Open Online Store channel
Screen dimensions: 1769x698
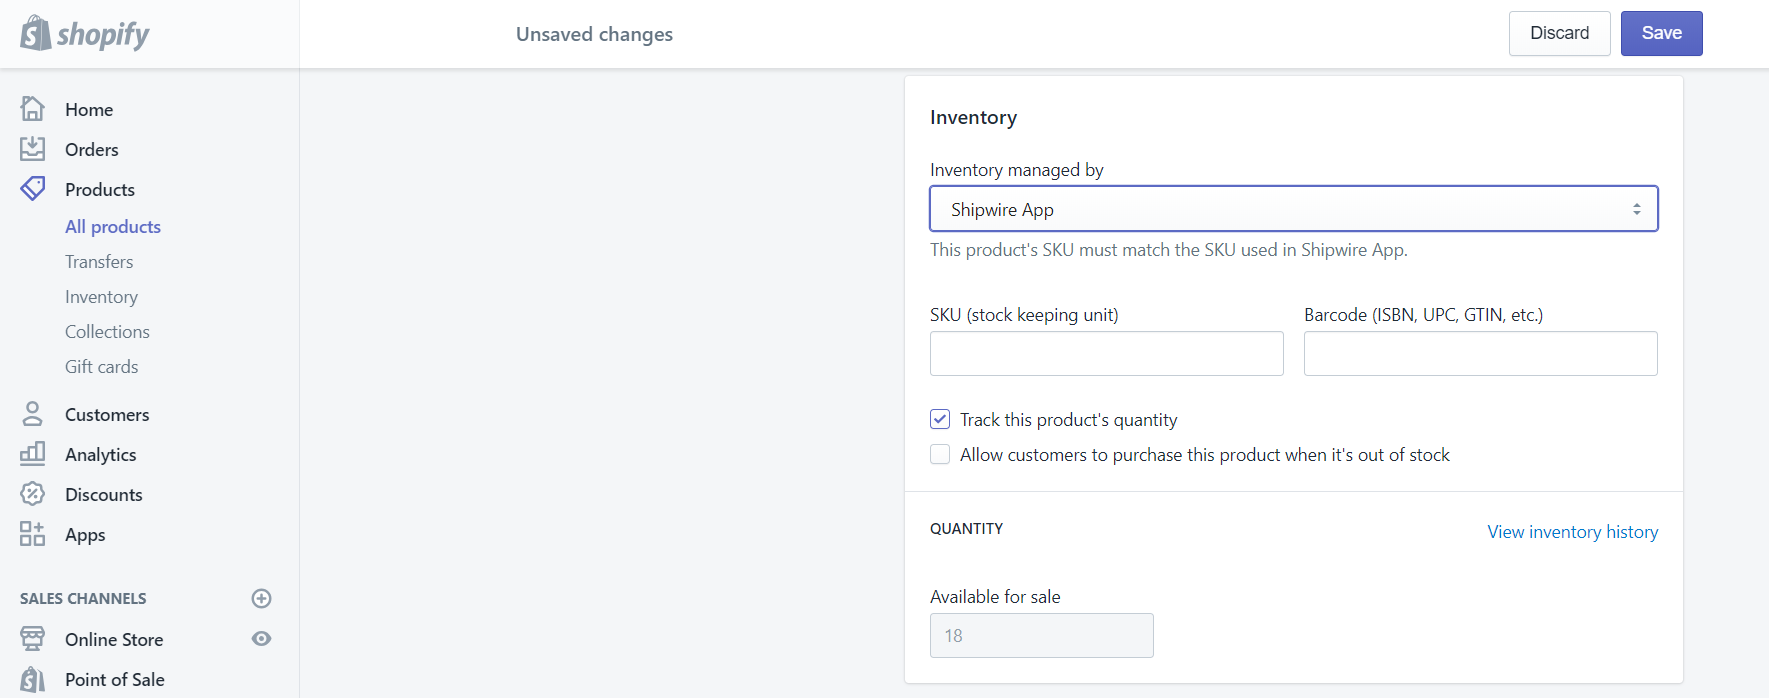coord(114,639)
